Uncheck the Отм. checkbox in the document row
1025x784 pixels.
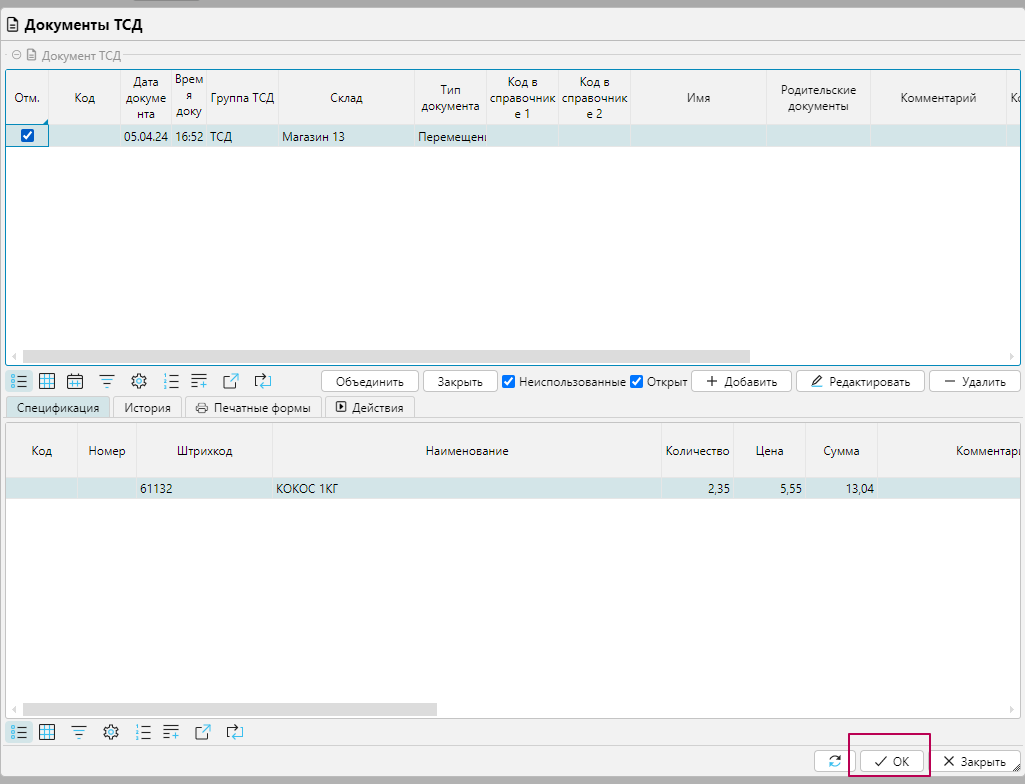28,136
